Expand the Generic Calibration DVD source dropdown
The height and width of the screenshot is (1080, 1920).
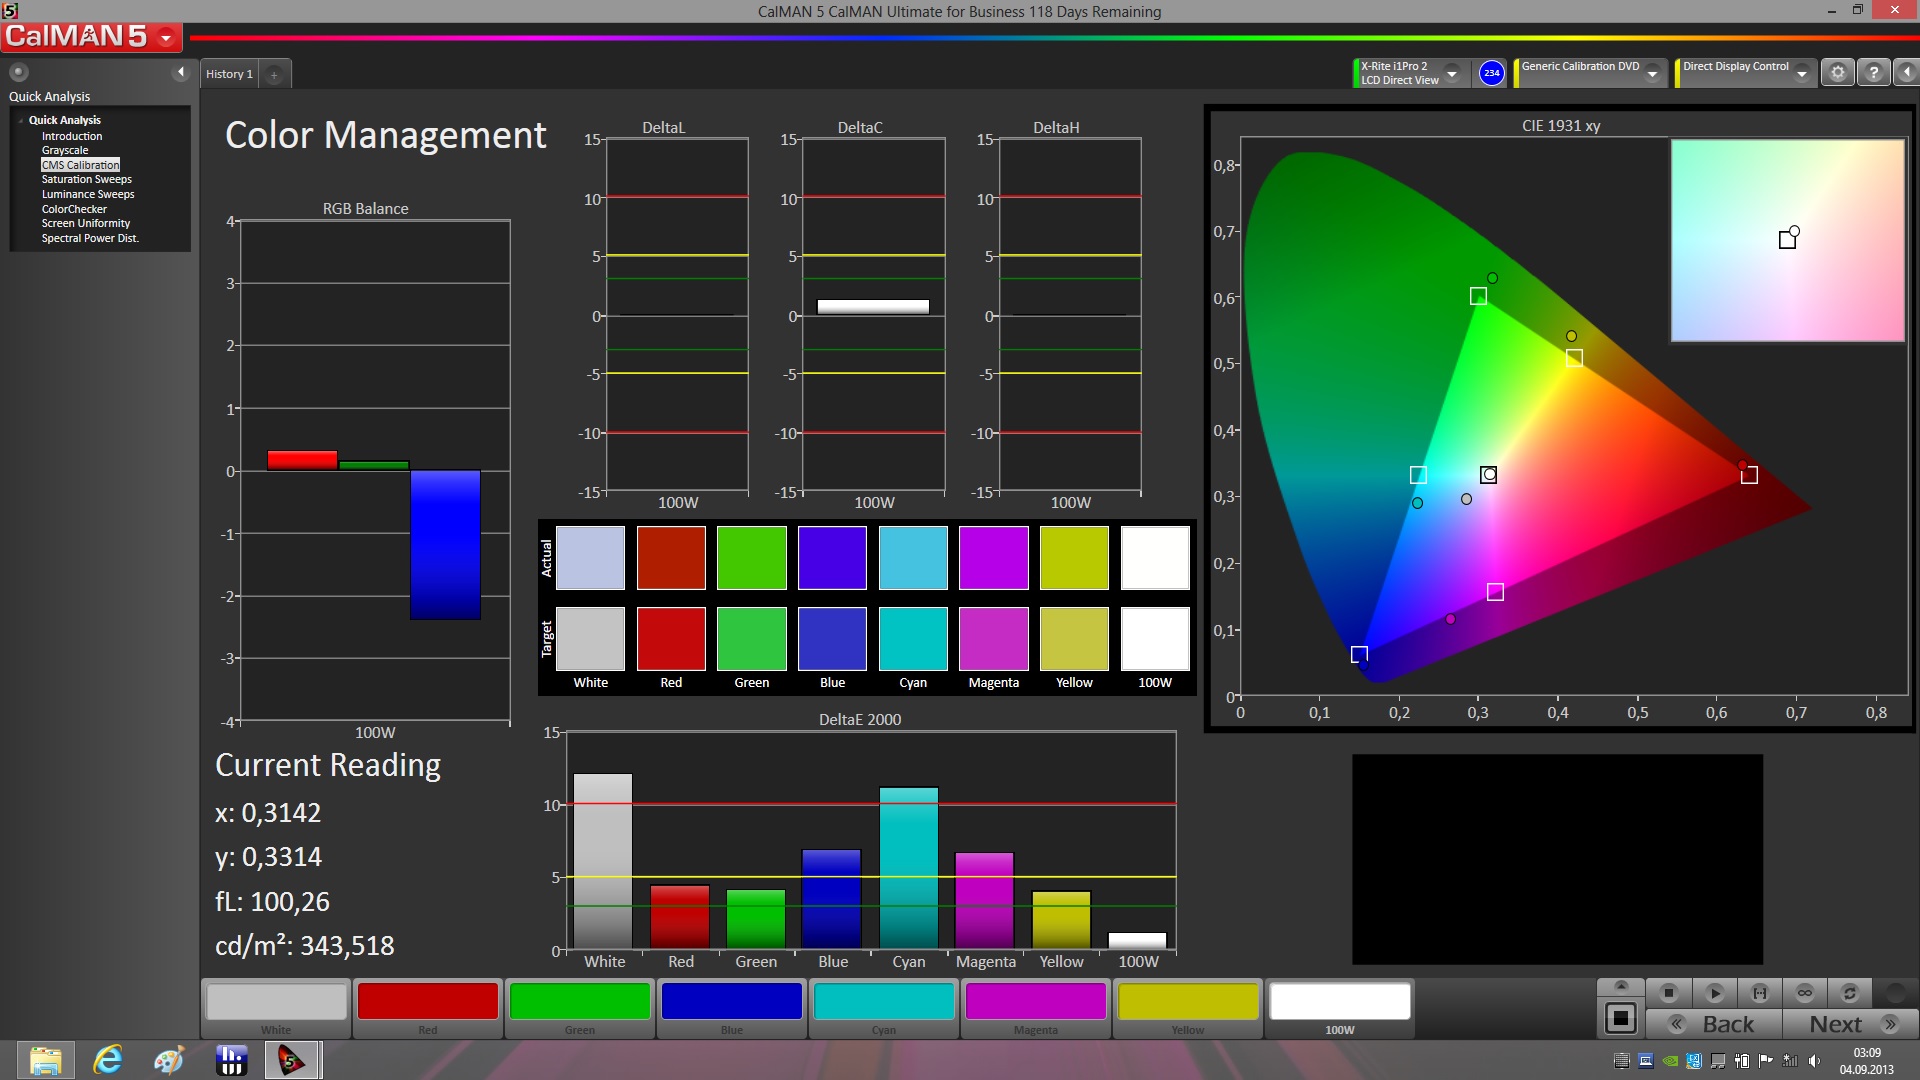[x=1653, y=74]
